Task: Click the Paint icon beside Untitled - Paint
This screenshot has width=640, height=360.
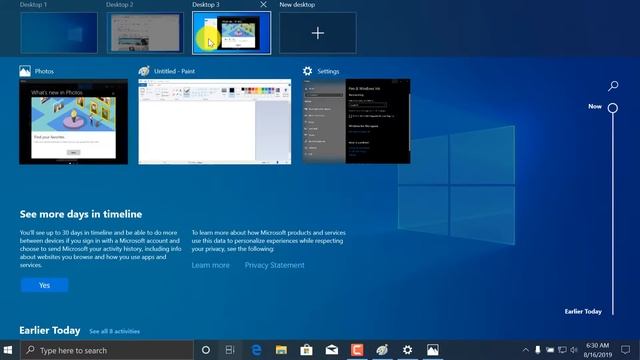Action: pyautogui.click(x=144, y=71)
